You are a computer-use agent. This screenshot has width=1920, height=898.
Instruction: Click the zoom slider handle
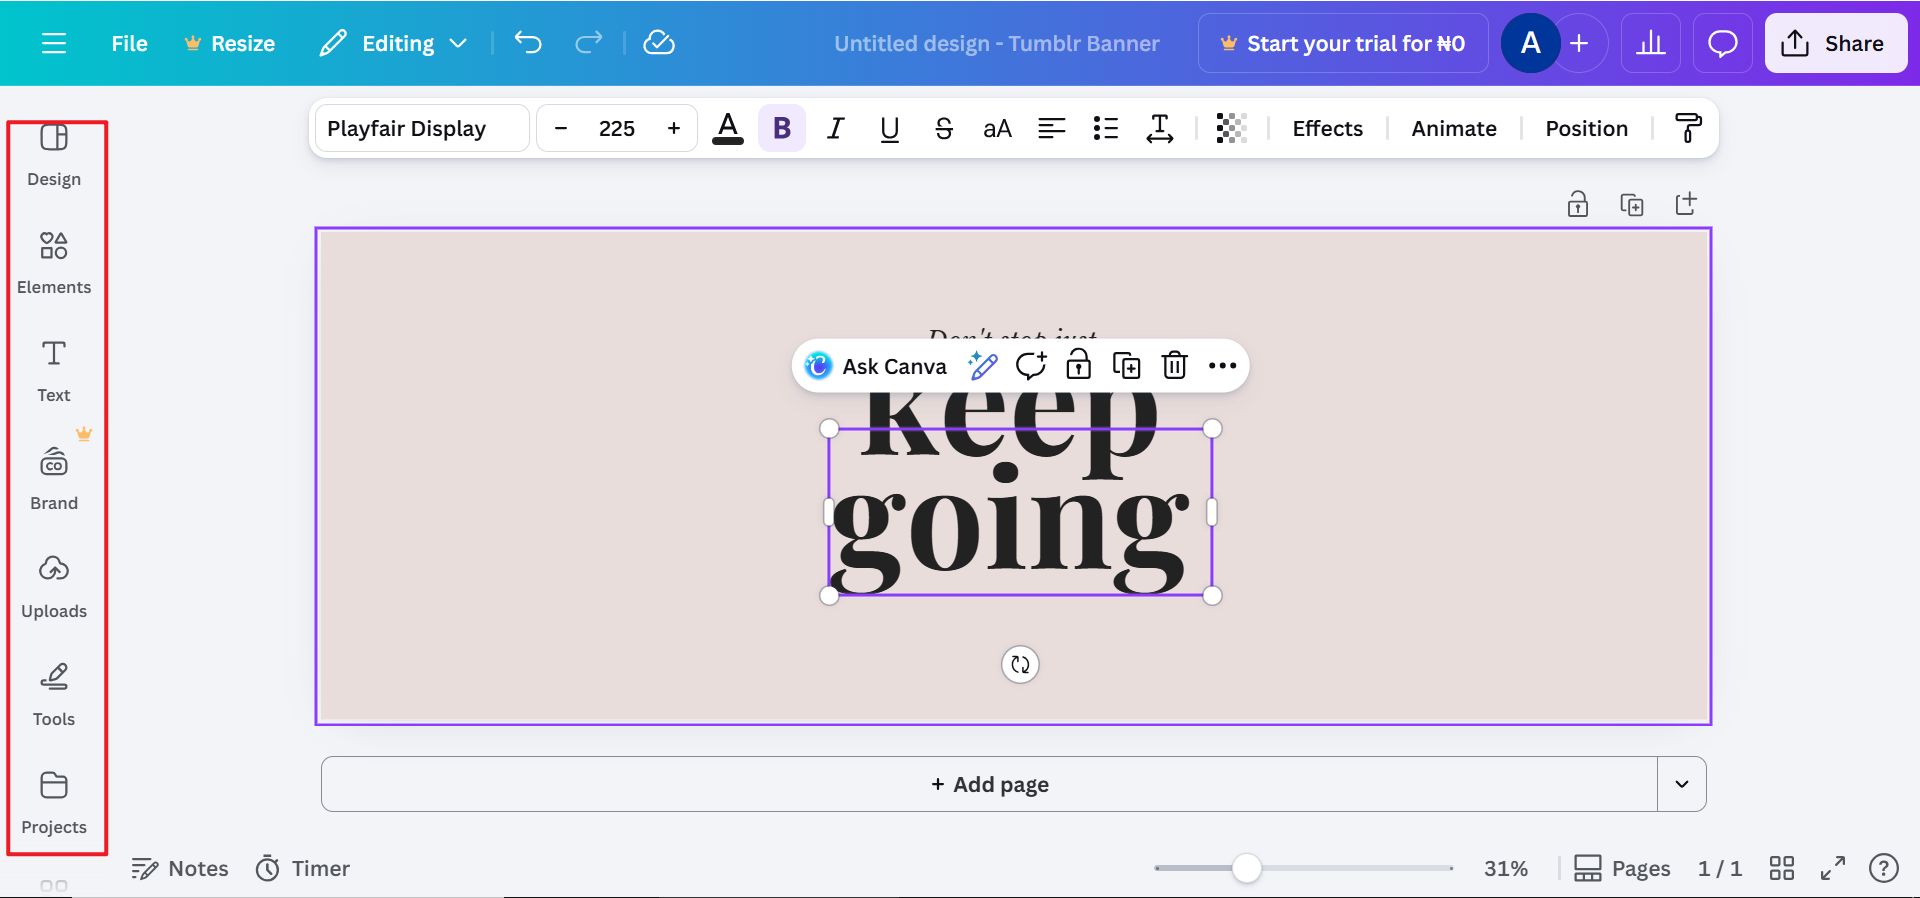(x=1246, y=868)
